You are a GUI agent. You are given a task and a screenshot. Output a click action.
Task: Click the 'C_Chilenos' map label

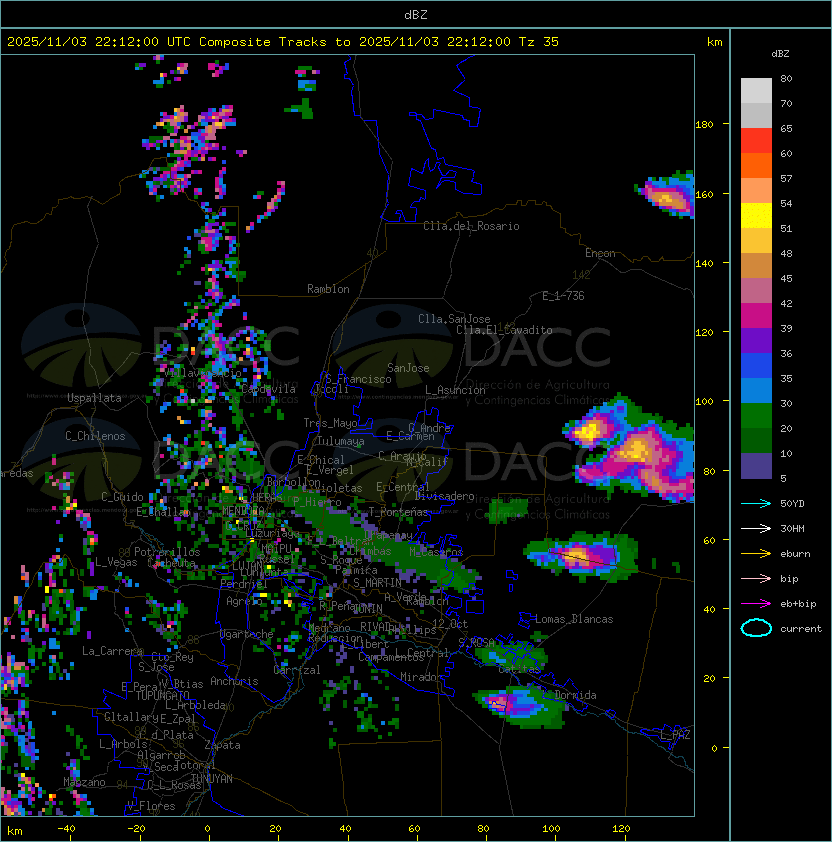click(95, 436)
